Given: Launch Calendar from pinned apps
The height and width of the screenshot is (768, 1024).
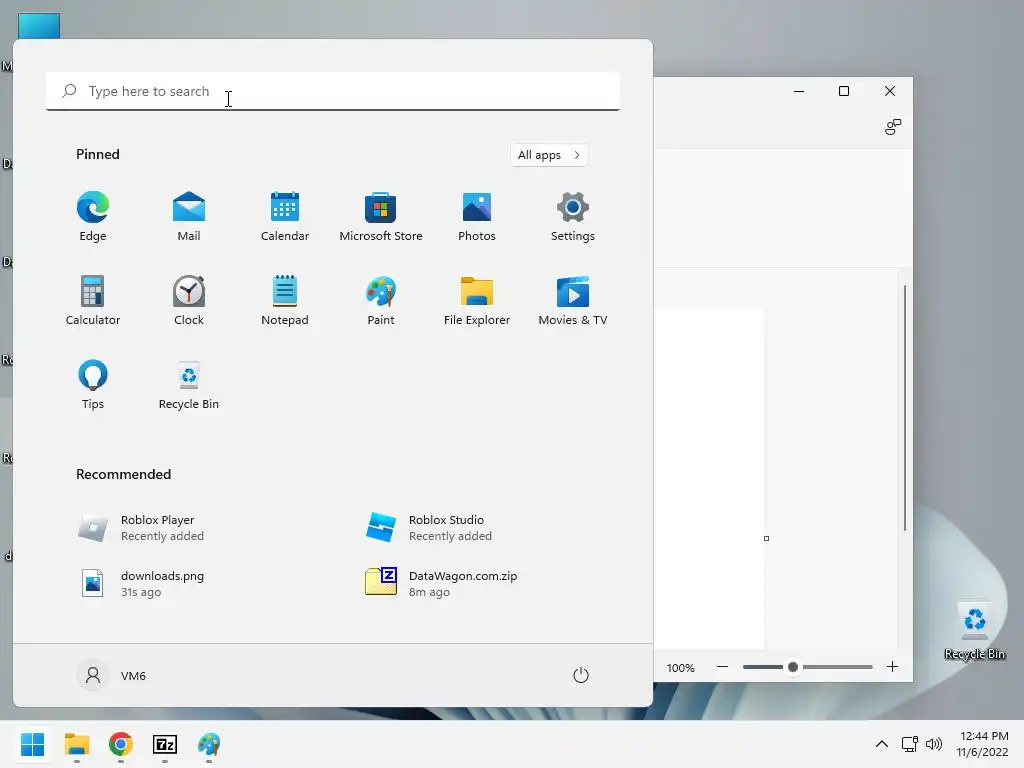Looking at the screenshot, I should click(285, 217).
